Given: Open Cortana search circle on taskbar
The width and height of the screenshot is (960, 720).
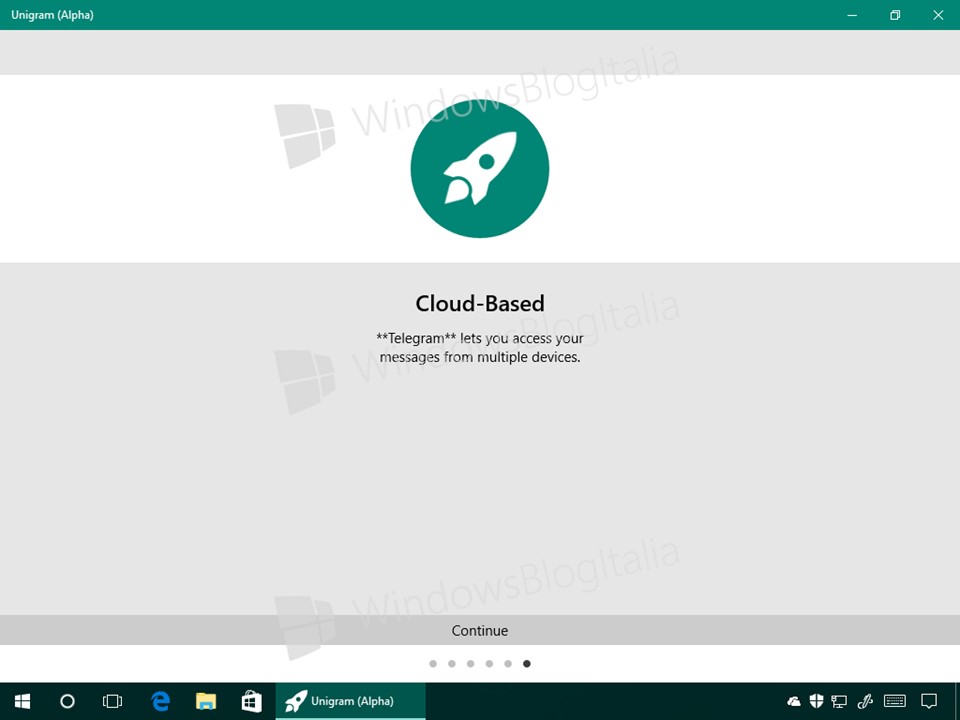Looking at the screenshot, I should [x=67, y=701].
